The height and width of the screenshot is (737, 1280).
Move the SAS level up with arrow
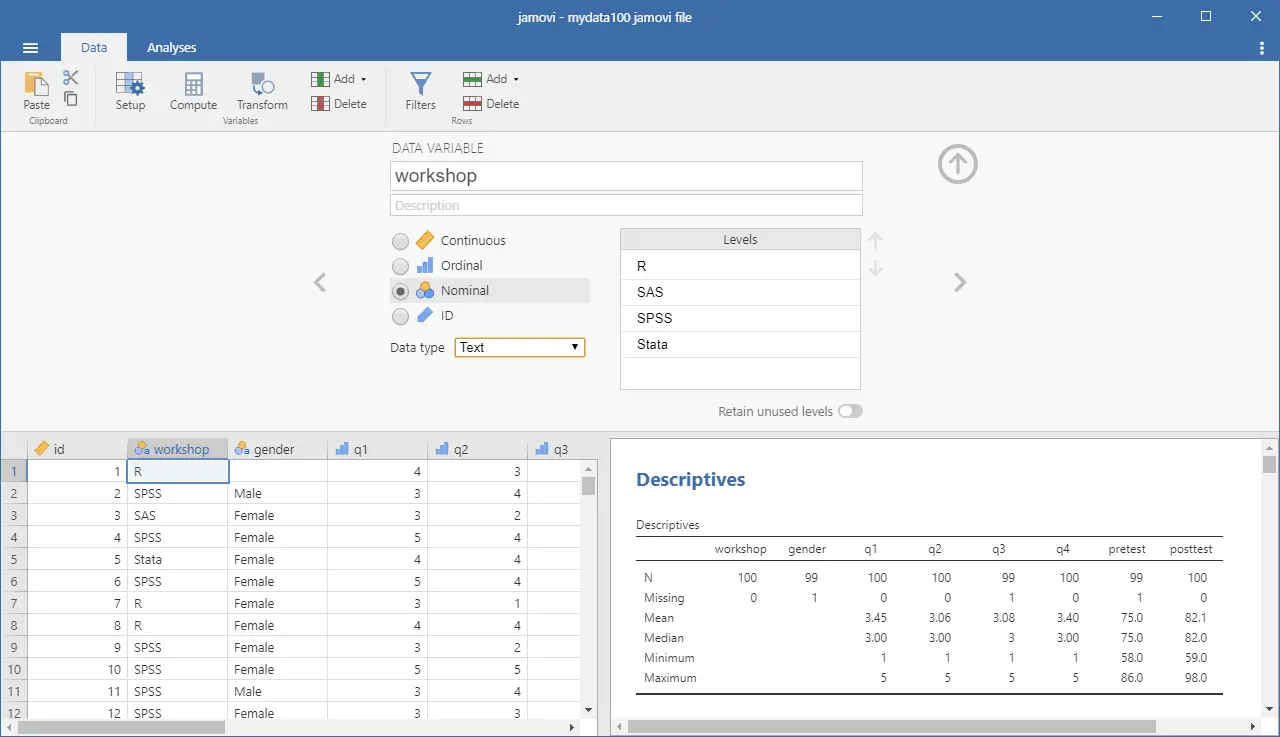pyautogui.click(x=875, y=240)
